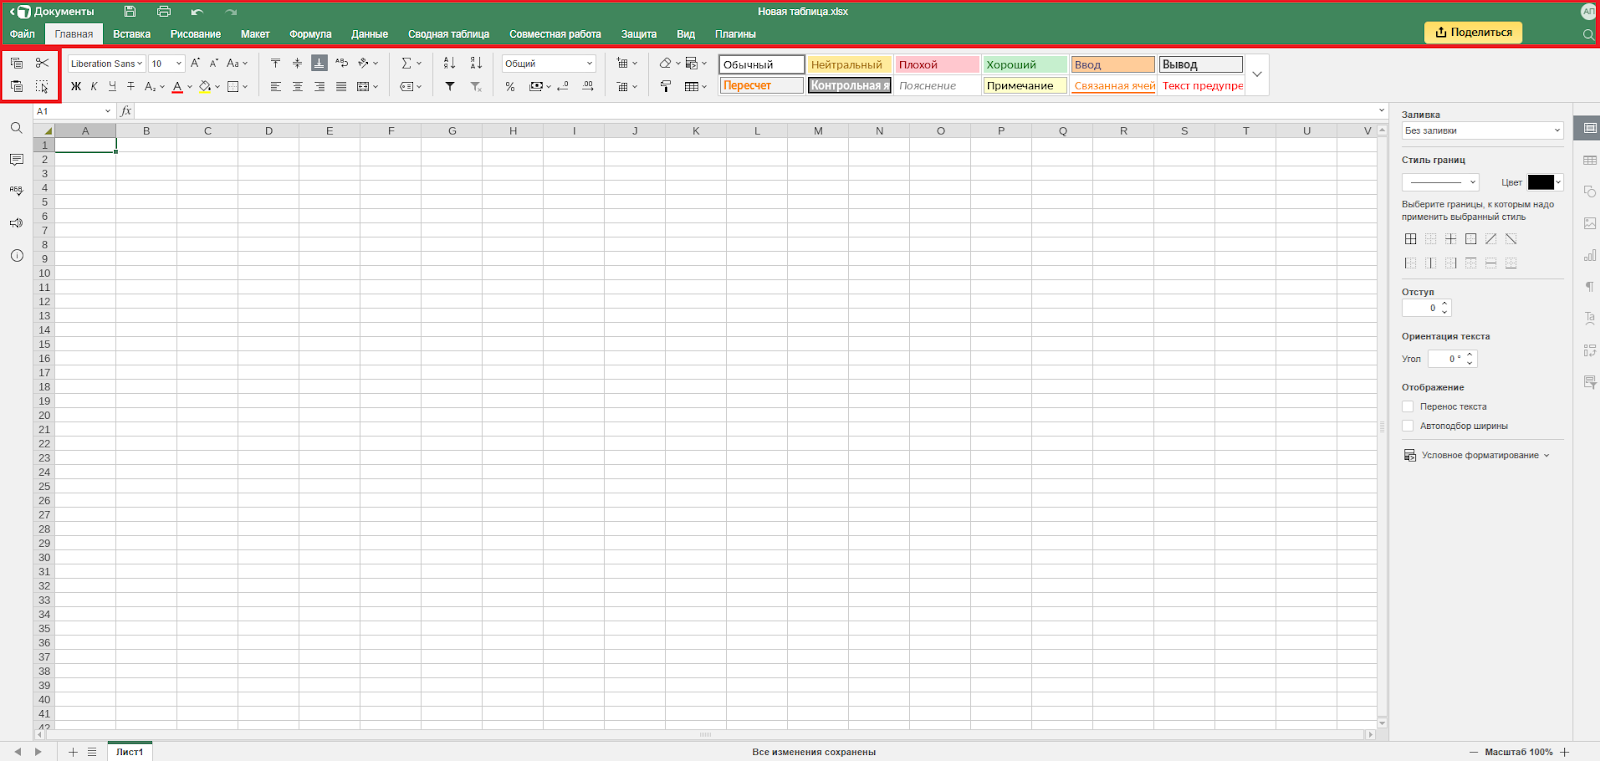This screenshot has width=1600, height=761.
Task: Center text horizontally
Action: [x=297, y=87]
